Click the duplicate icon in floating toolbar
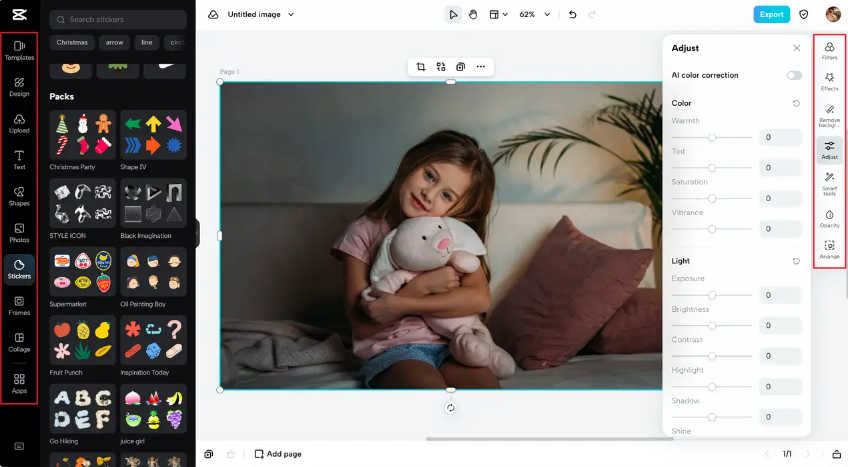The height and width of the screenshot is (467, 848). pyautogui.click(x=460, y=66)
